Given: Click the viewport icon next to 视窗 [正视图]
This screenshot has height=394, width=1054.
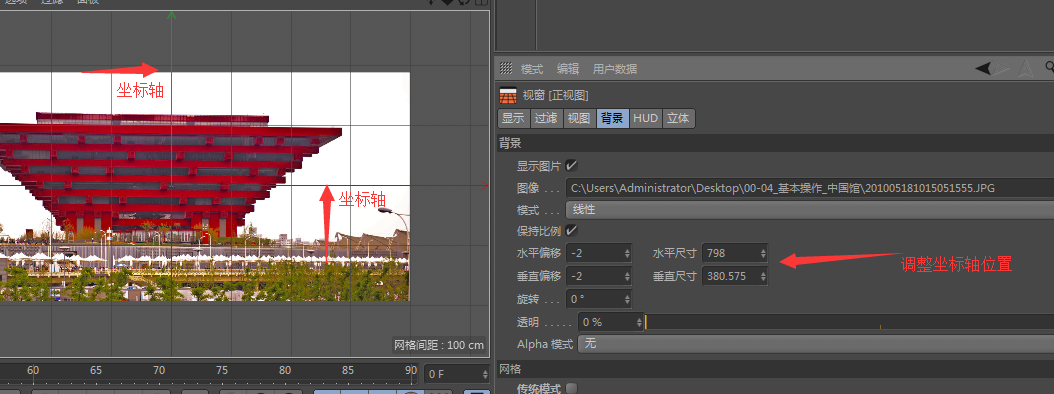Looking at the screenshot, I should tap(508, 95).
